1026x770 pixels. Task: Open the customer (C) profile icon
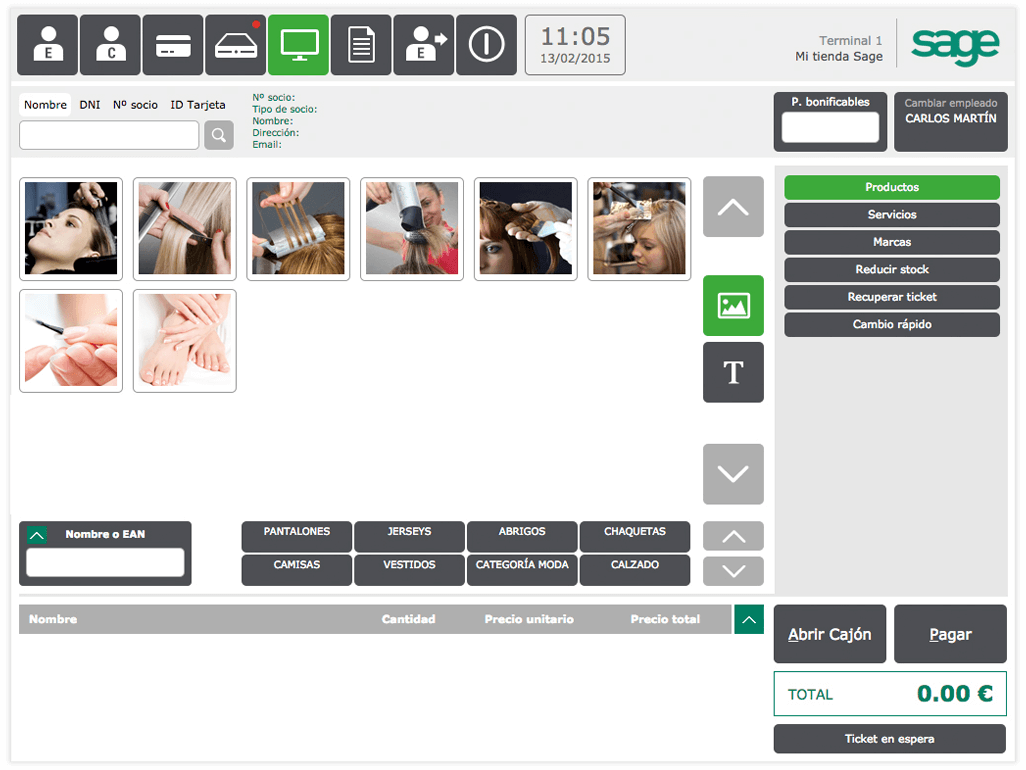click(x=110, y=44)
